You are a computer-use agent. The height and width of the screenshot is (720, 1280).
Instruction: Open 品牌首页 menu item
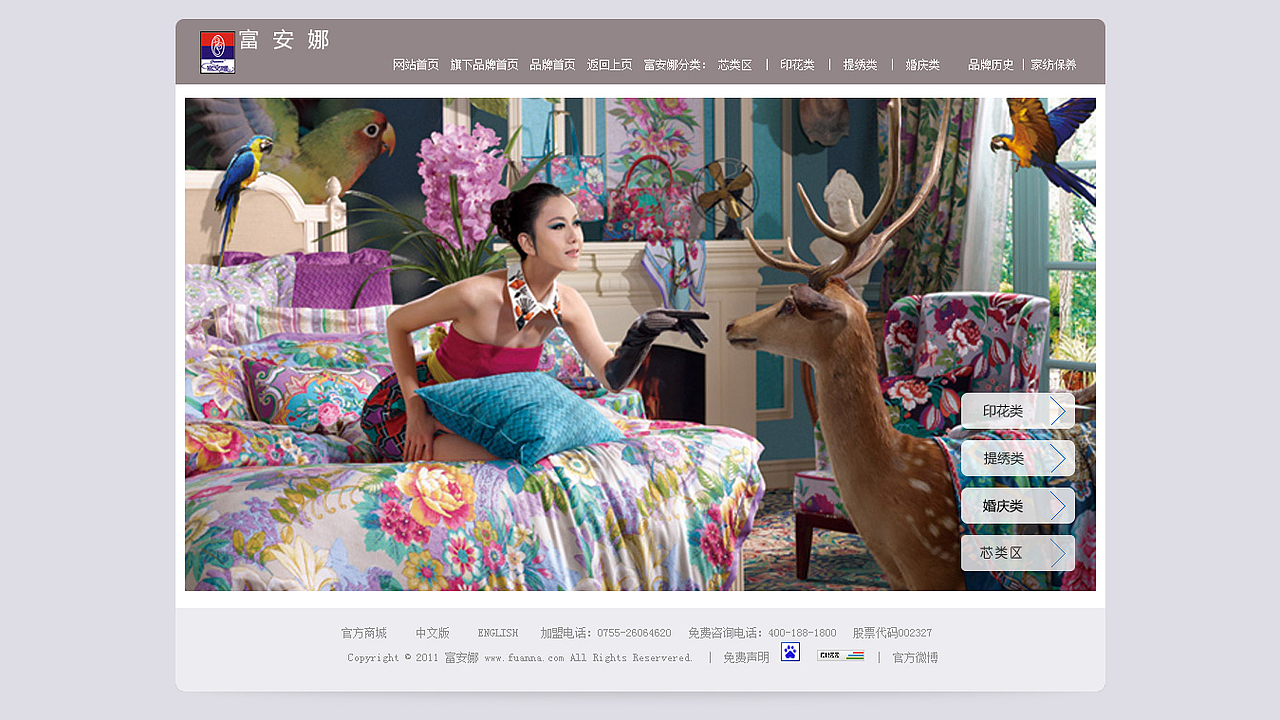552,65
